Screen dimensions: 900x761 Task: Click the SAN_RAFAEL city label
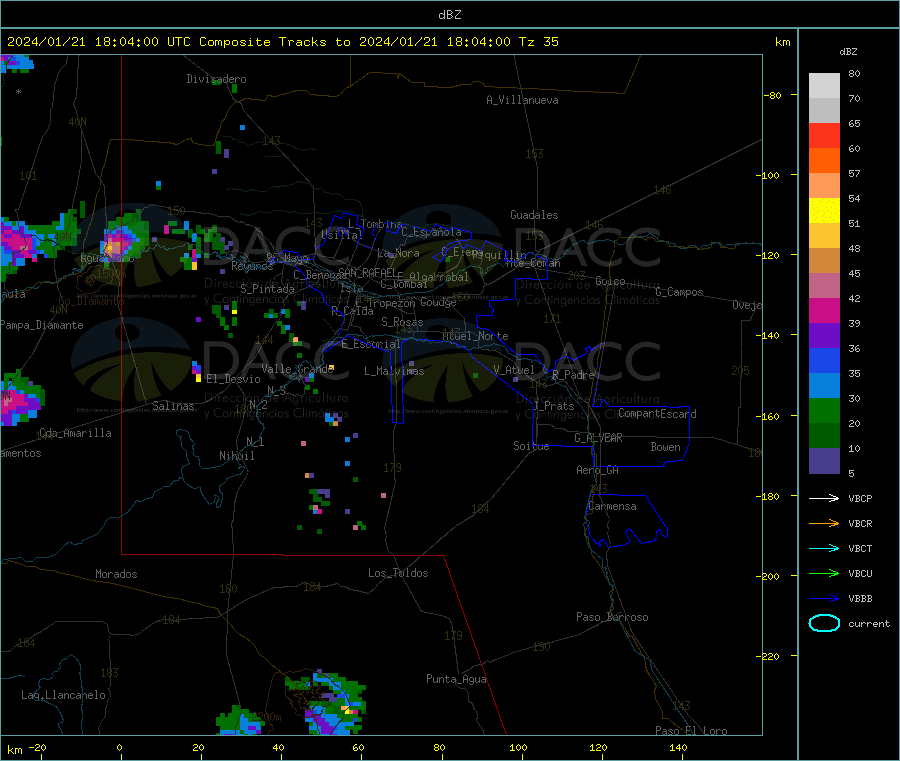click(367, 272)
